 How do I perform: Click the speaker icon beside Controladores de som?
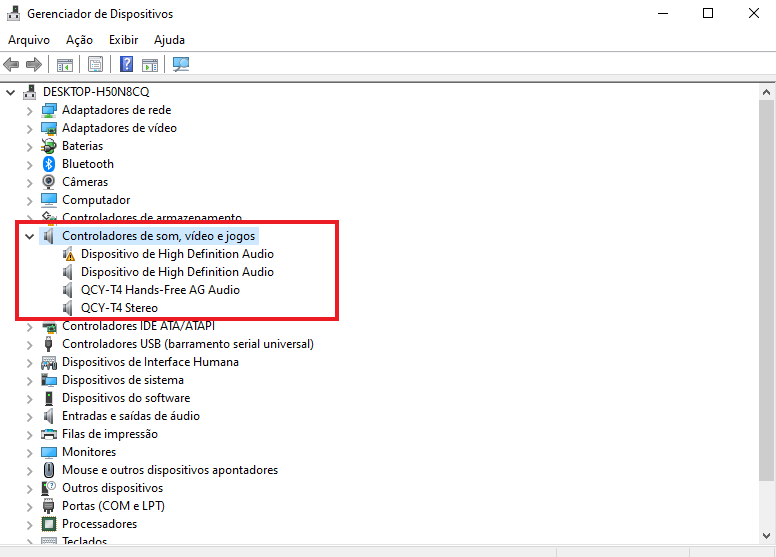[x=48, y=236]
